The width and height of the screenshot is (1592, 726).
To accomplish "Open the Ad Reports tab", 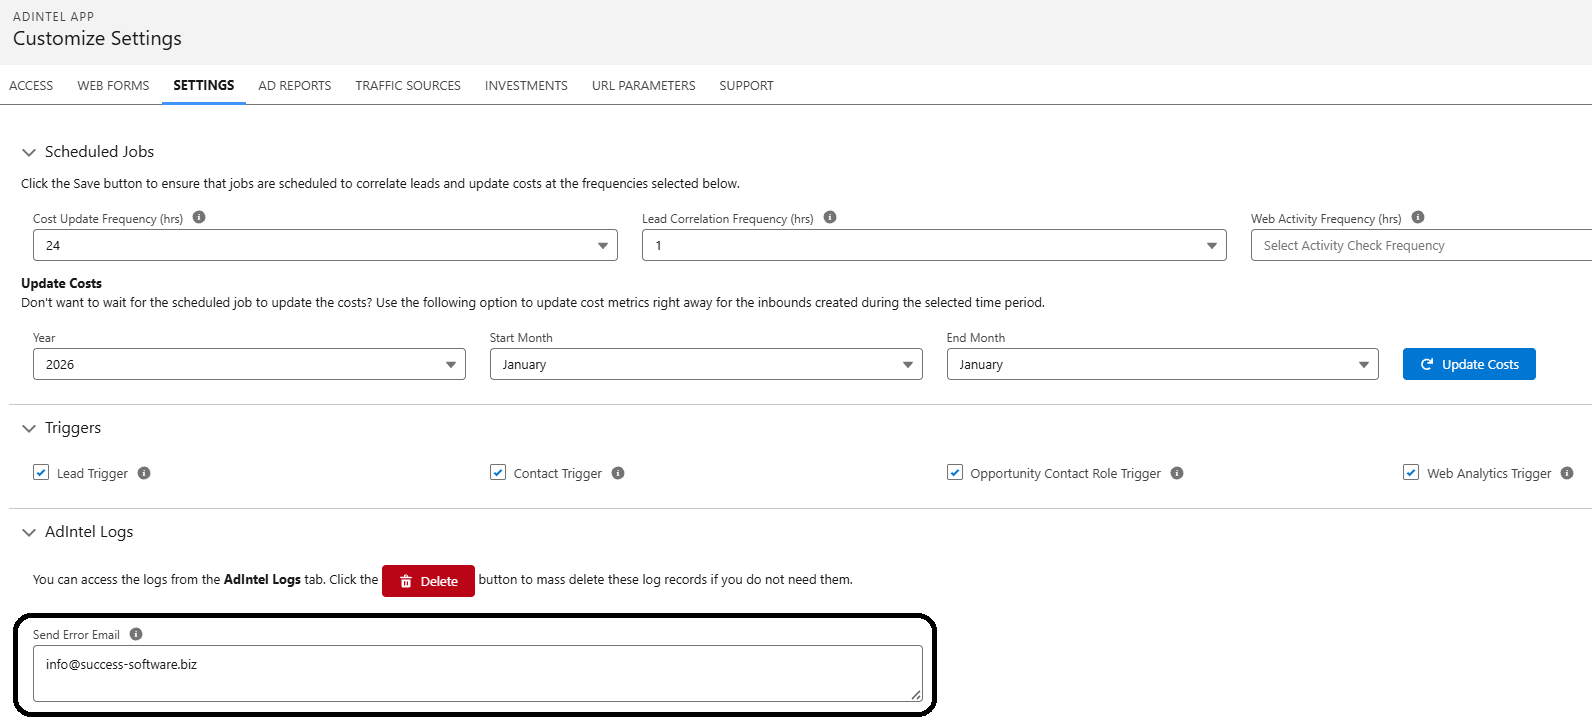I will [x=295, y=85].
